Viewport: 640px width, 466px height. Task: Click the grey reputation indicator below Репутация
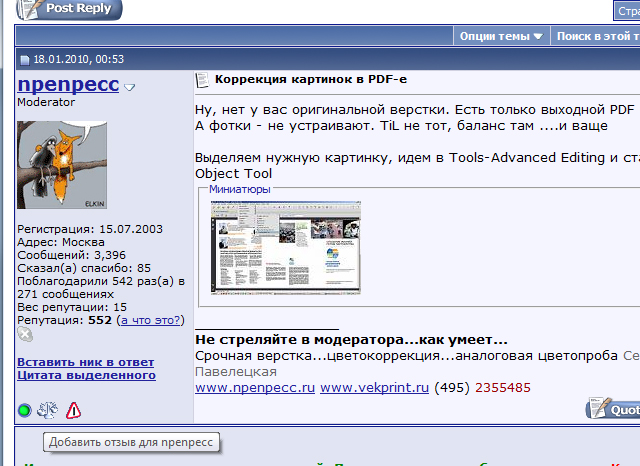coord(25,336)
